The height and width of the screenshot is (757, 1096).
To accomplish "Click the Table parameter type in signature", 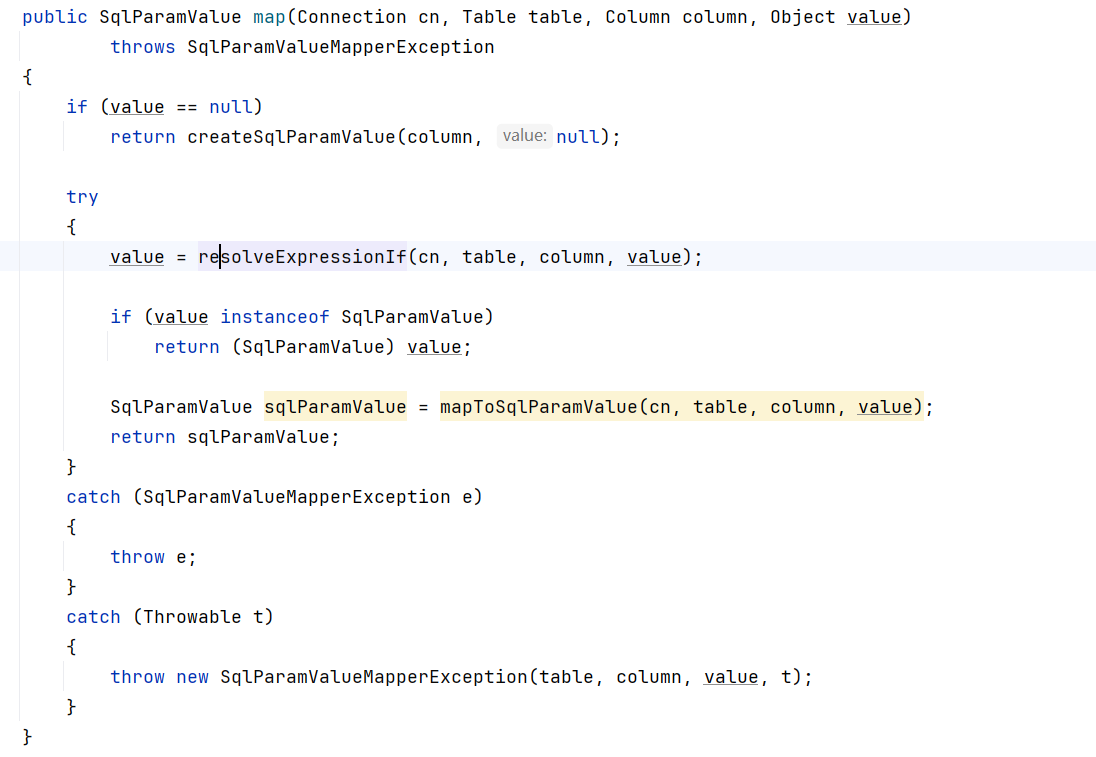I will coord(489,17).
